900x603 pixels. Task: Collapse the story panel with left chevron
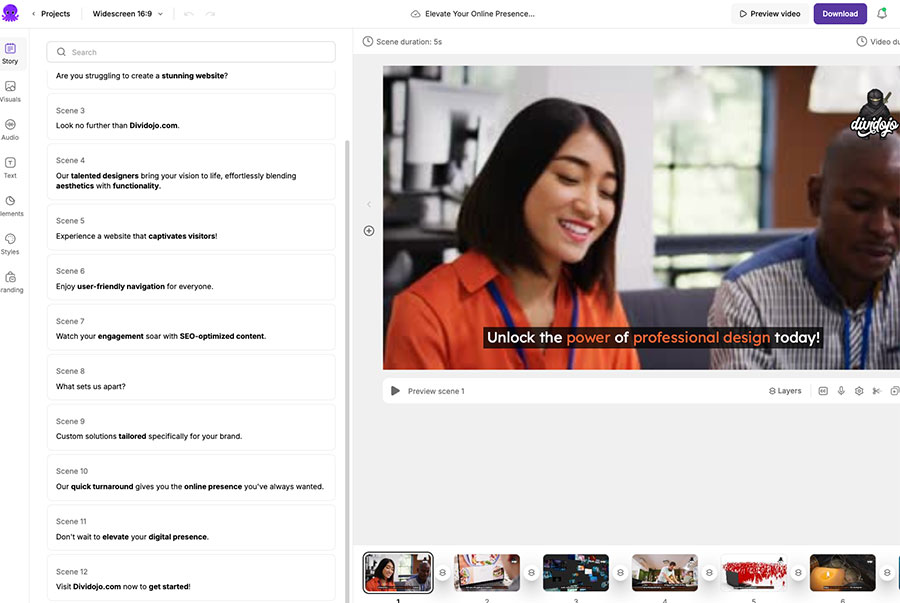(x=368, y=205)
